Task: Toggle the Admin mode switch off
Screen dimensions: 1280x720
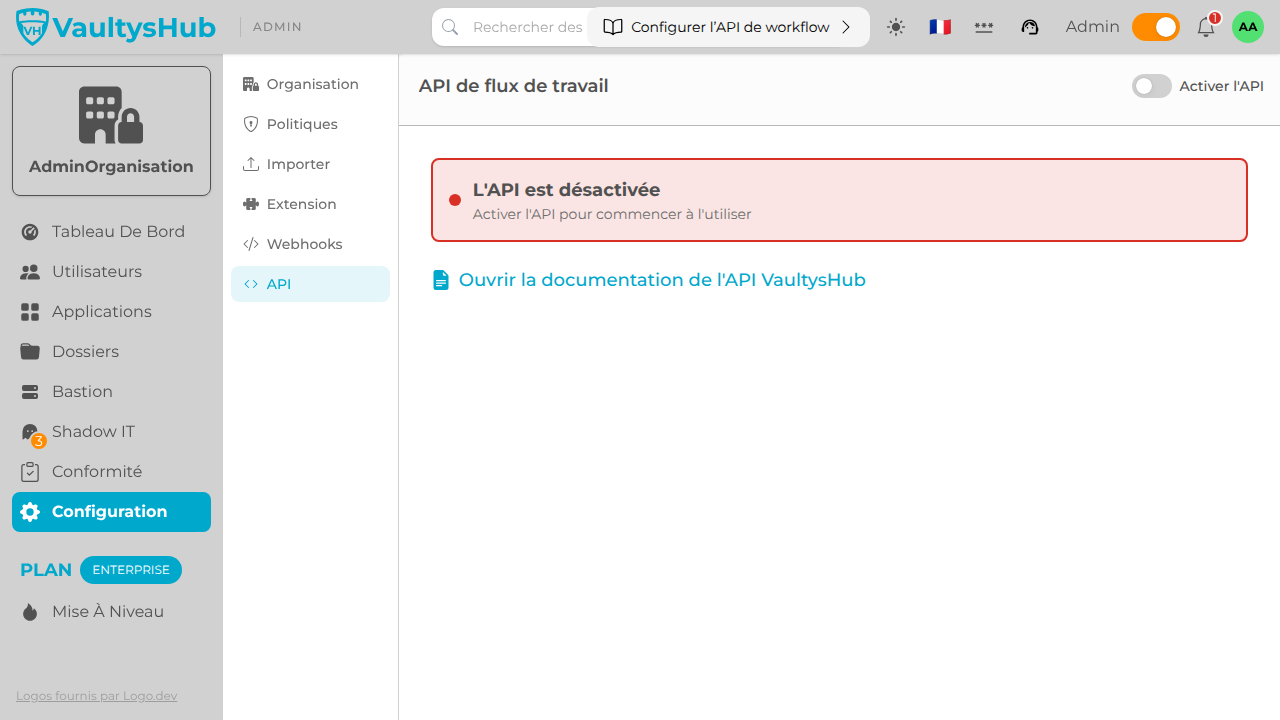Action: pyautogui.click(x=1156, y=27)
